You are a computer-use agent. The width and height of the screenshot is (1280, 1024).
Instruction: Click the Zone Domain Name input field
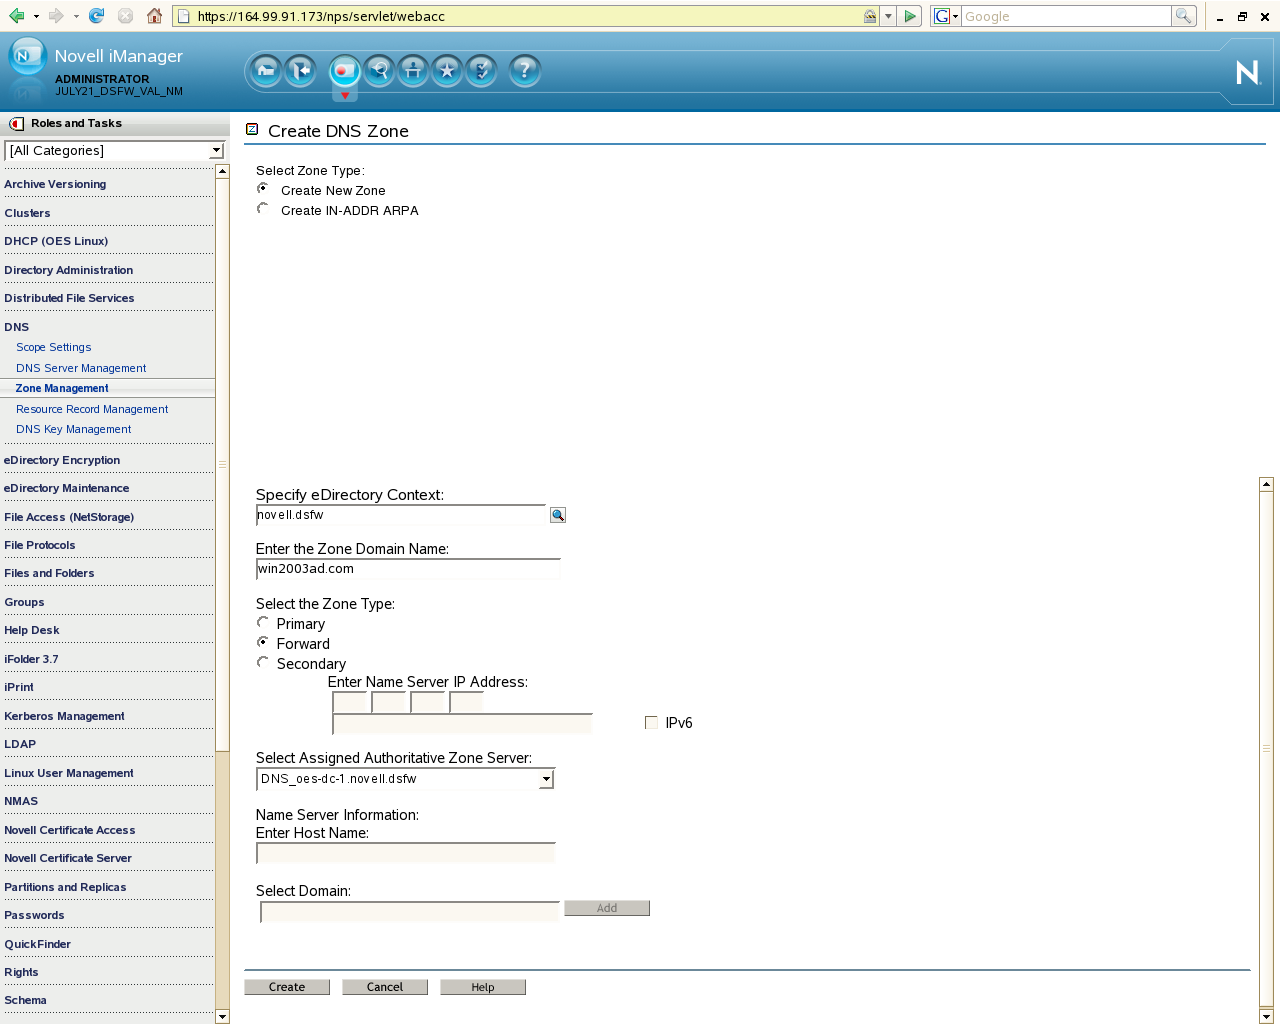point(408,569)
